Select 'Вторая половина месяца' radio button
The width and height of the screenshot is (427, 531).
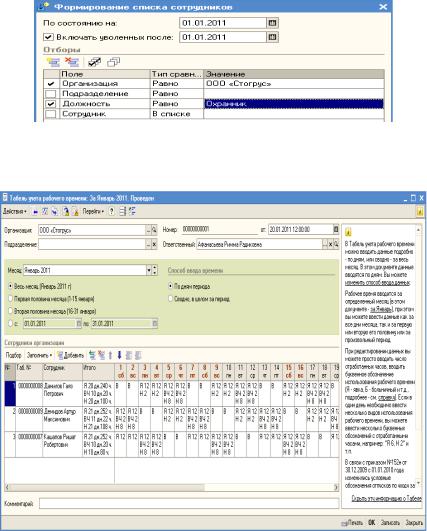[x=10, y=311]
